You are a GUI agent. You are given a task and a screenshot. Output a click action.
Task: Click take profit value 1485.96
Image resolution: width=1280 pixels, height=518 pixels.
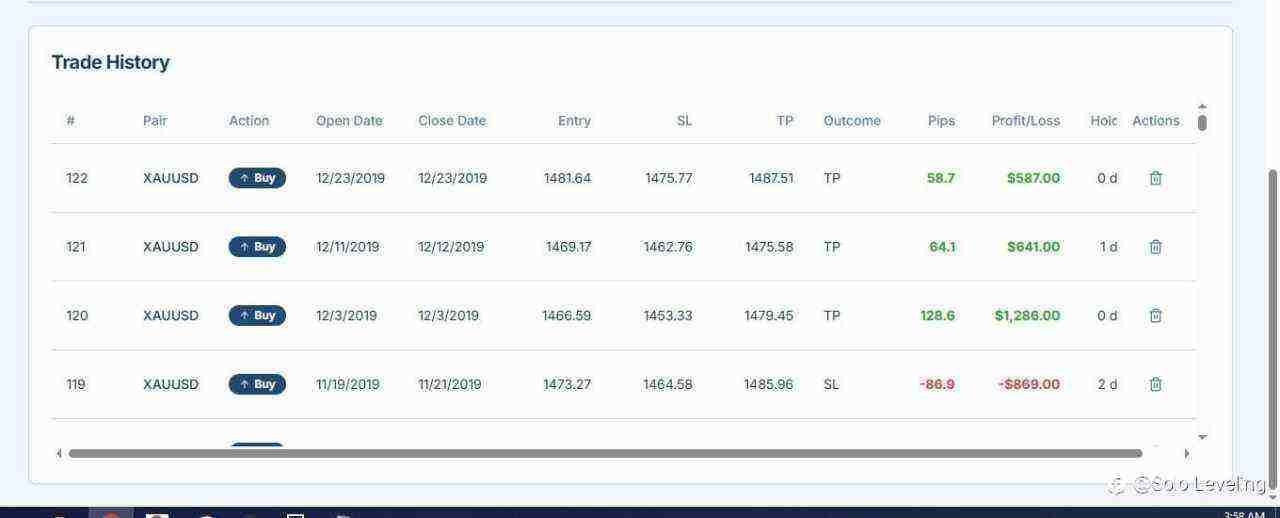(769, 384)
